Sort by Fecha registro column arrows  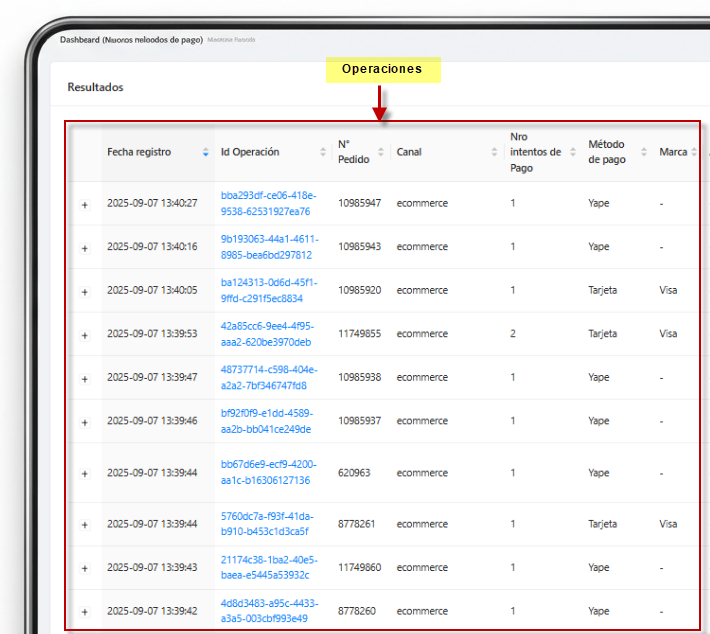point(206,153)
